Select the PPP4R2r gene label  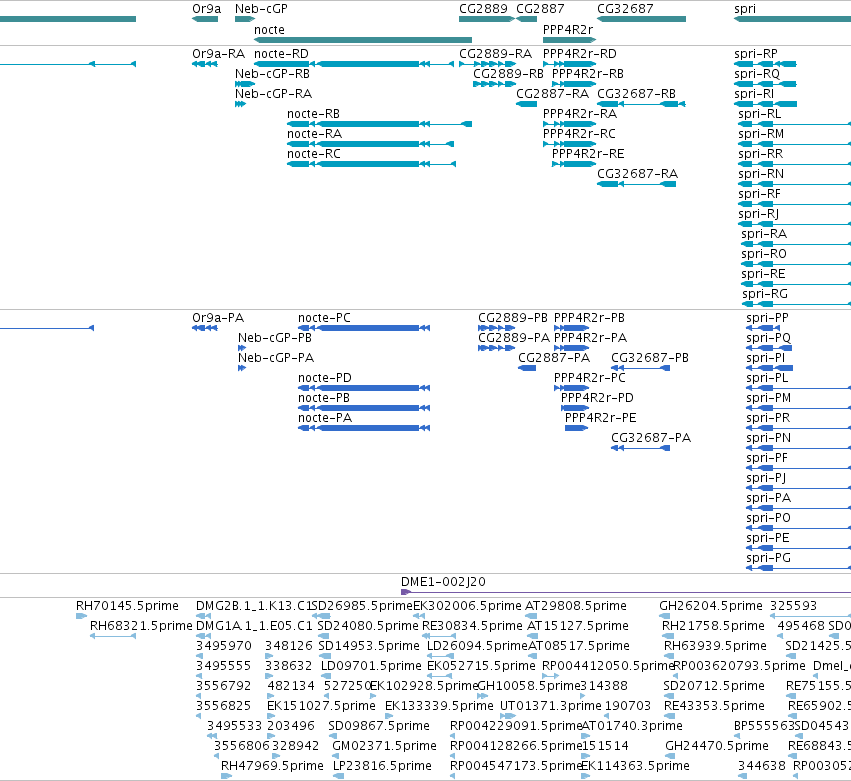click(568, 29)
